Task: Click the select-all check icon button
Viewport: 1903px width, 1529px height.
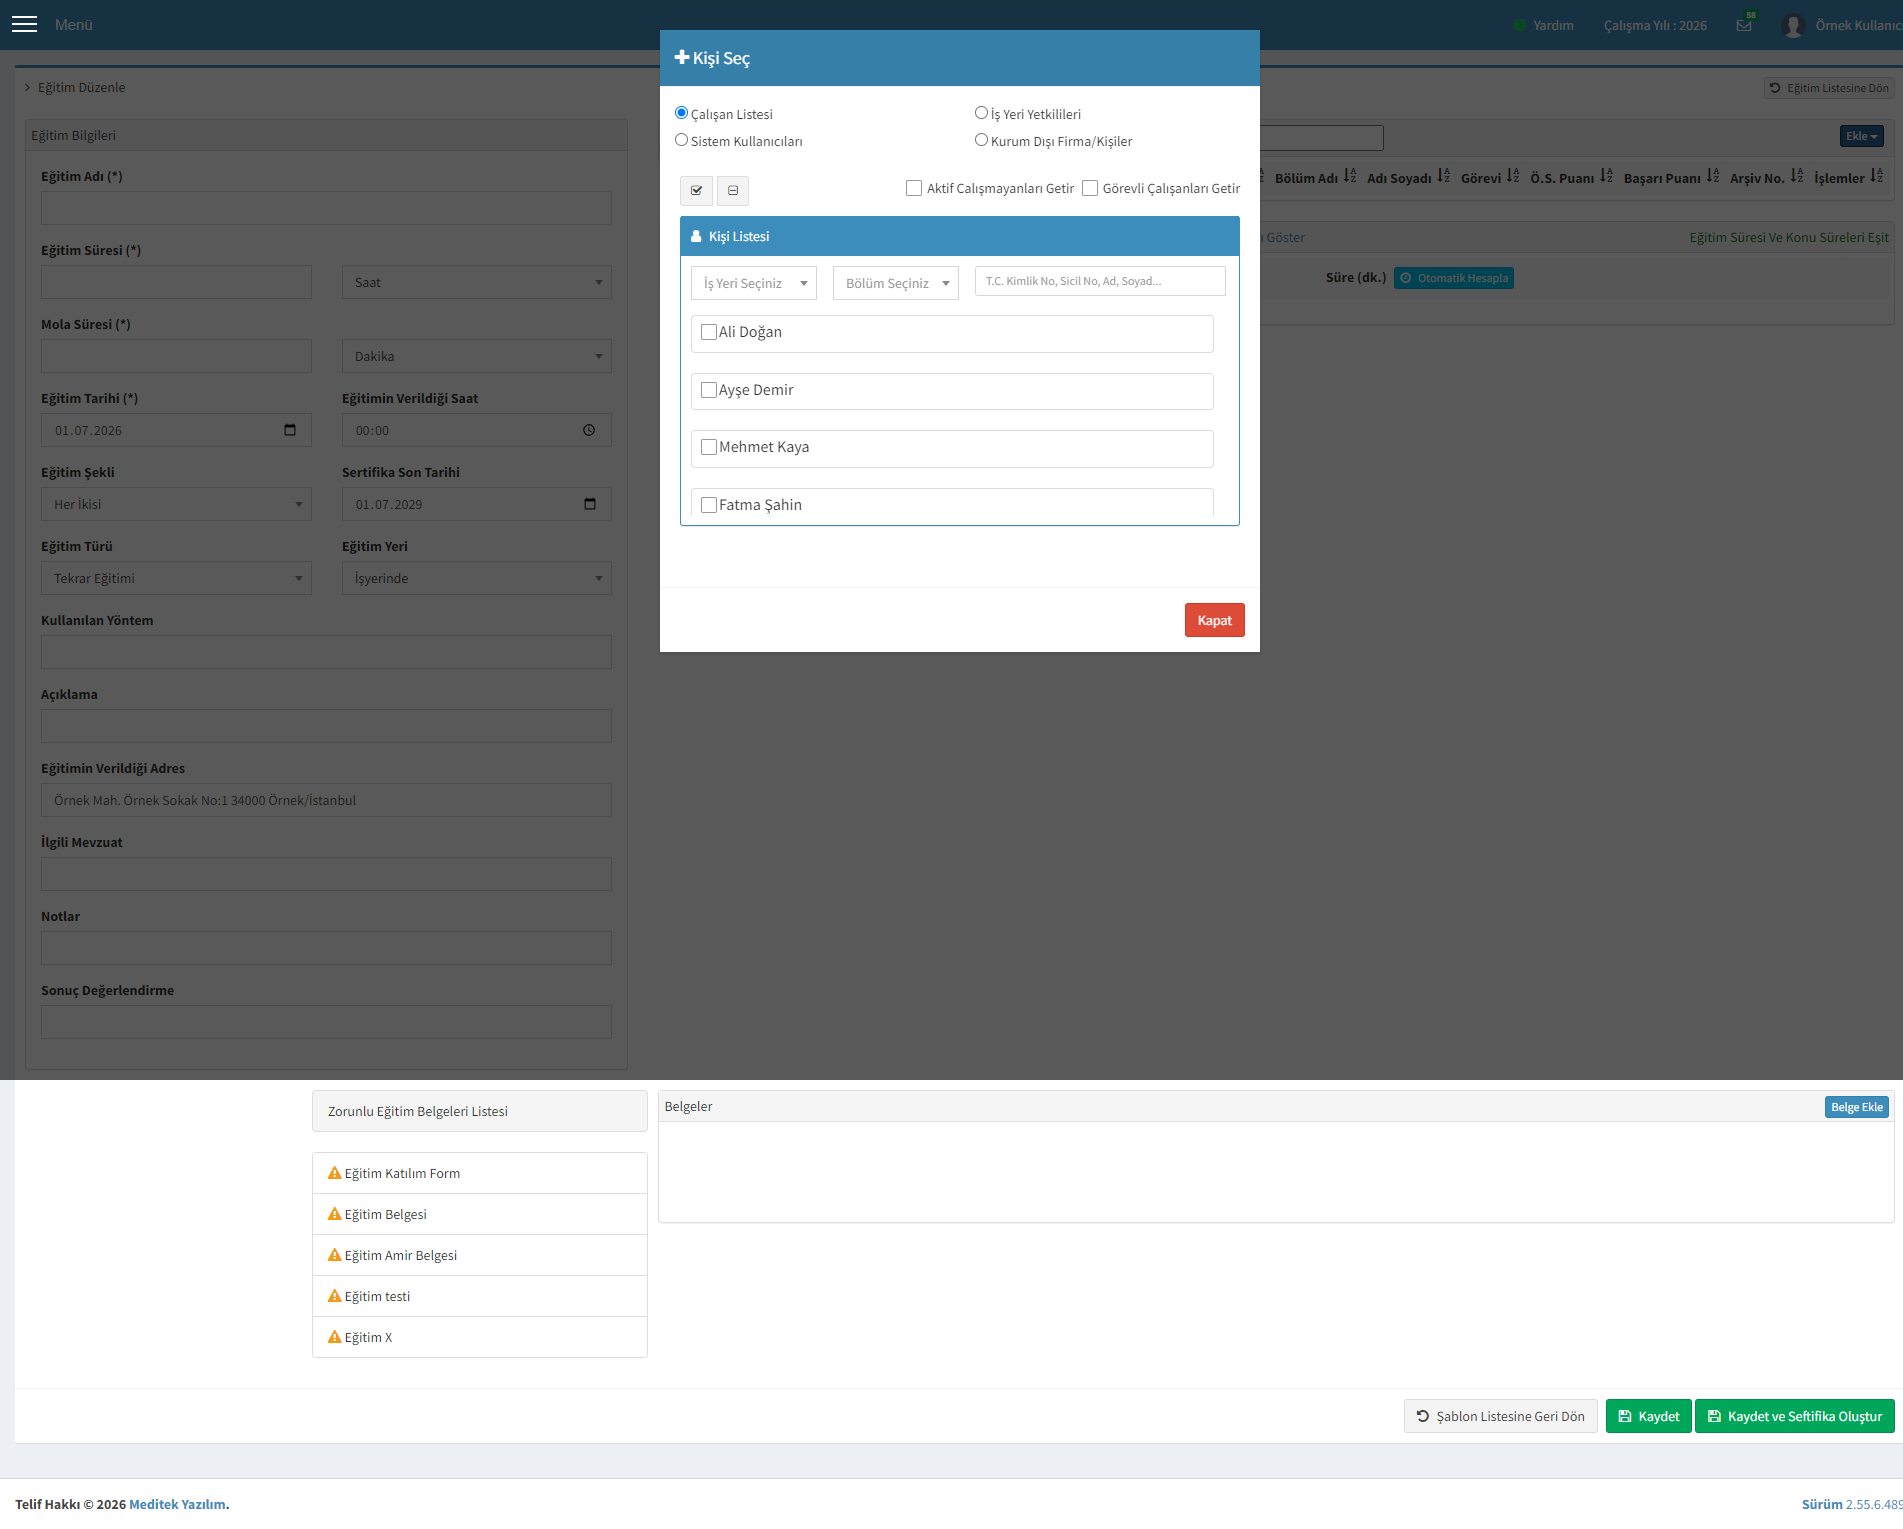Action: click(696, 190)
